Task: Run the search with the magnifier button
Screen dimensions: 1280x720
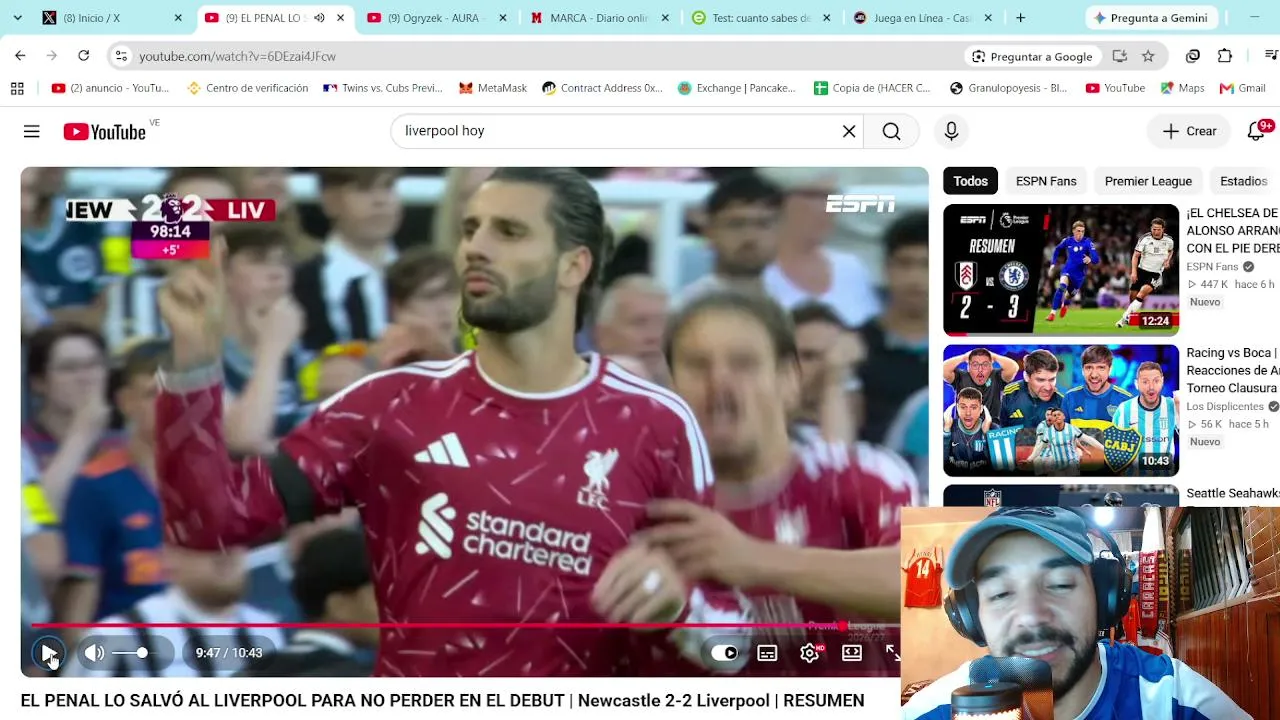Action: click(x=891, y=131)
